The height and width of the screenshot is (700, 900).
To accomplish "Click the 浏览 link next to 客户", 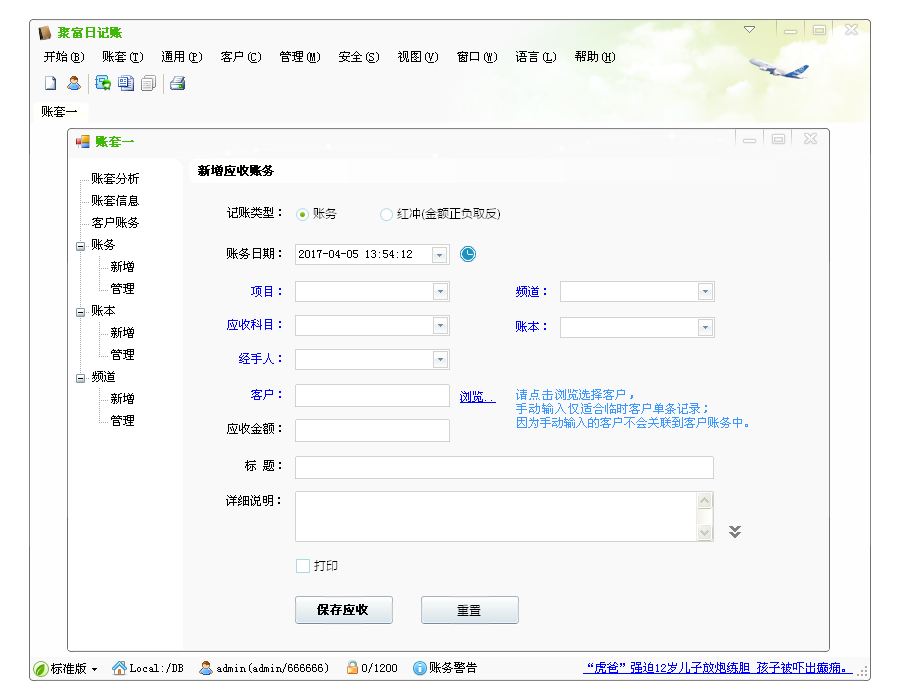I will point(478,396).
